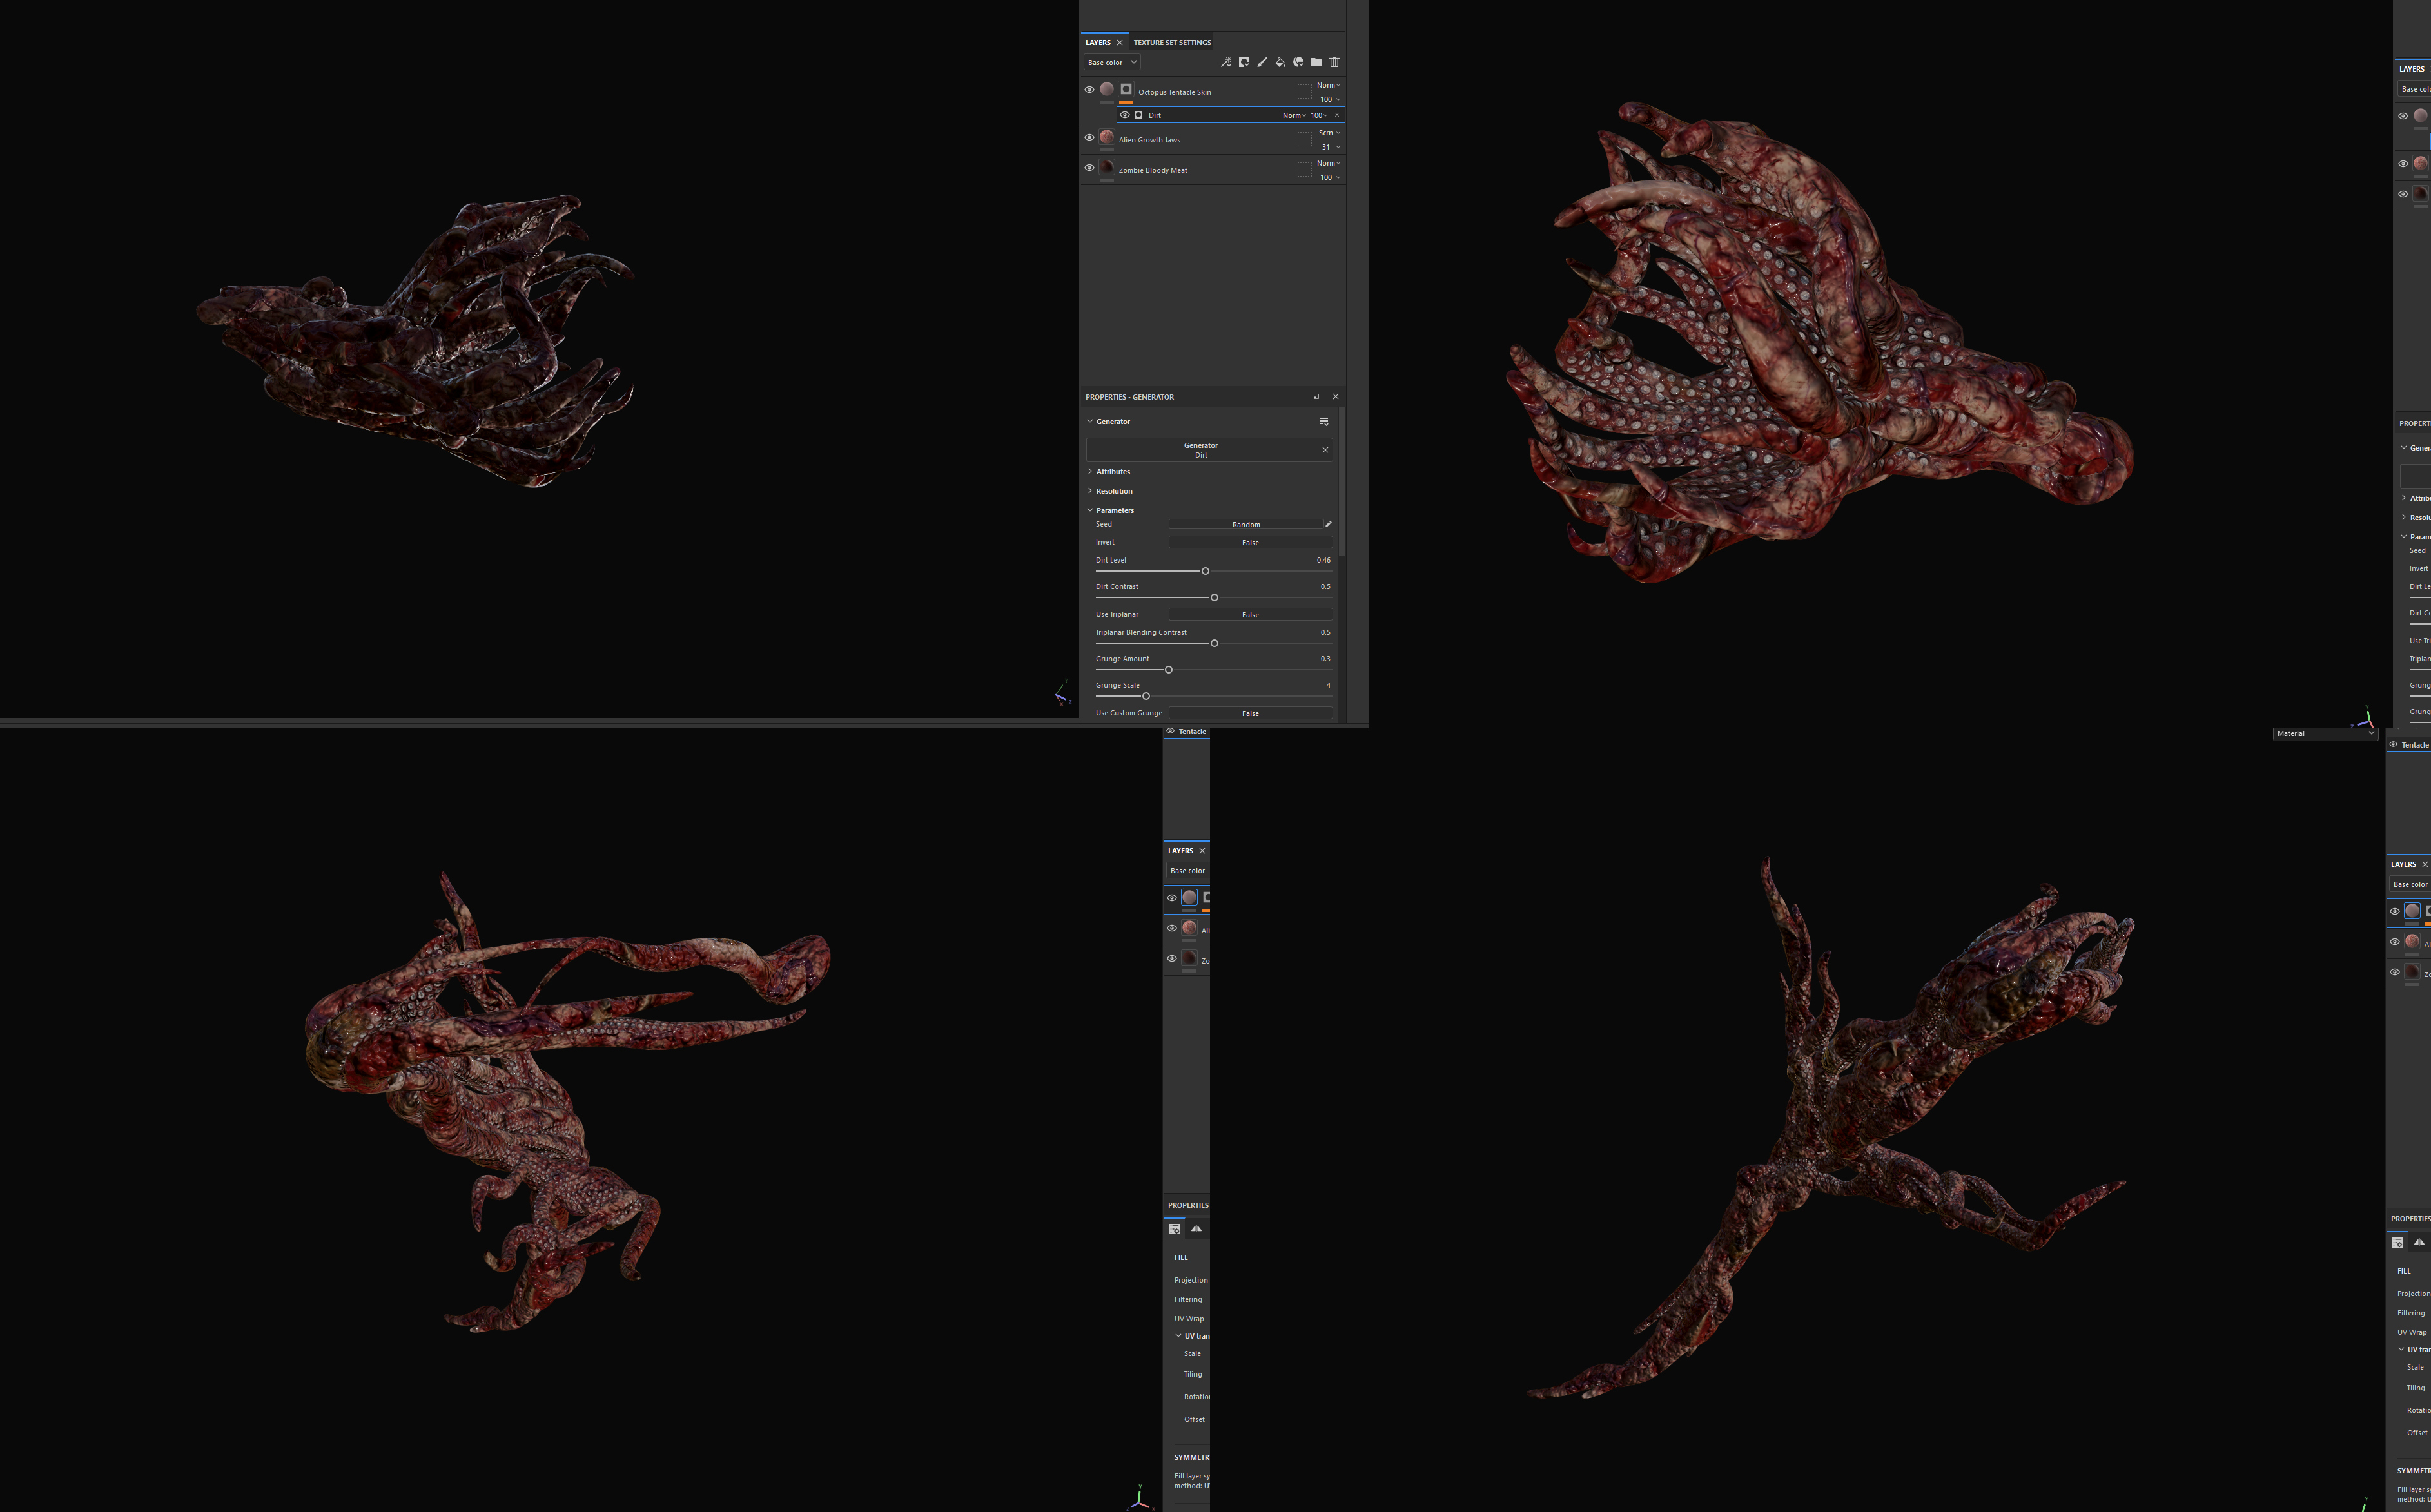Expand the Attributes section
2431x1512 pixels.
click(x=1109, y=472)
